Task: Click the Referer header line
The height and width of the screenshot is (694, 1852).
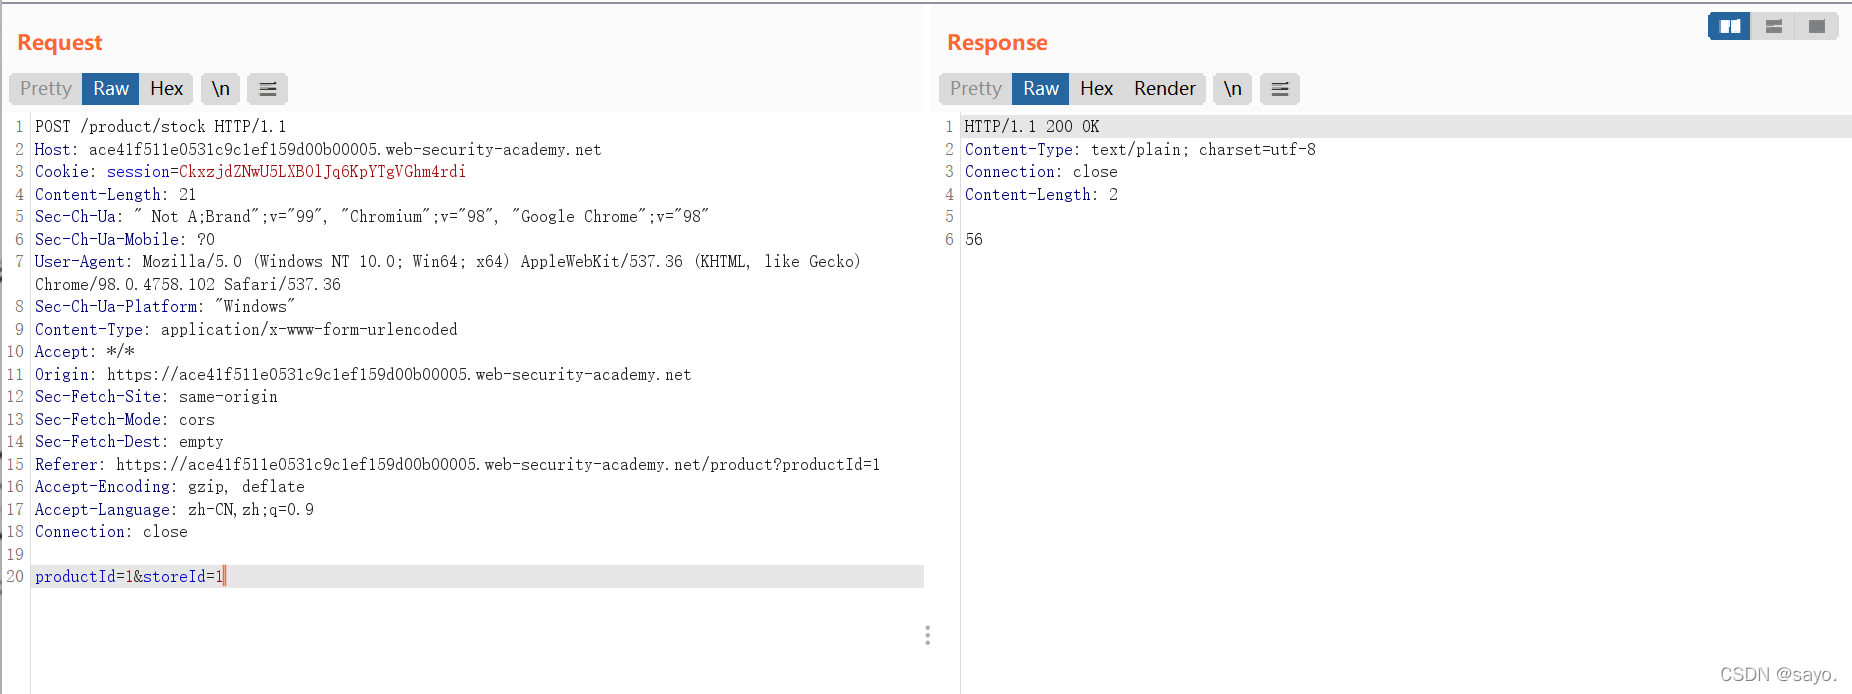Action: pos(457,465)
